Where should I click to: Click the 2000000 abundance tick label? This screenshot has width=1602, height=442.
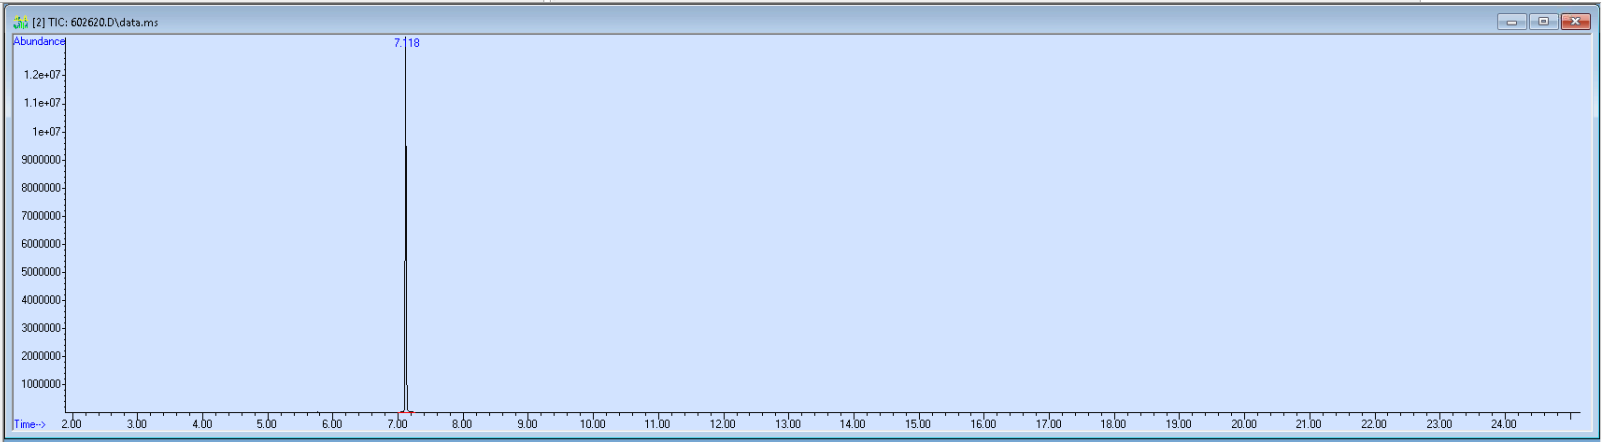[42, 356]
